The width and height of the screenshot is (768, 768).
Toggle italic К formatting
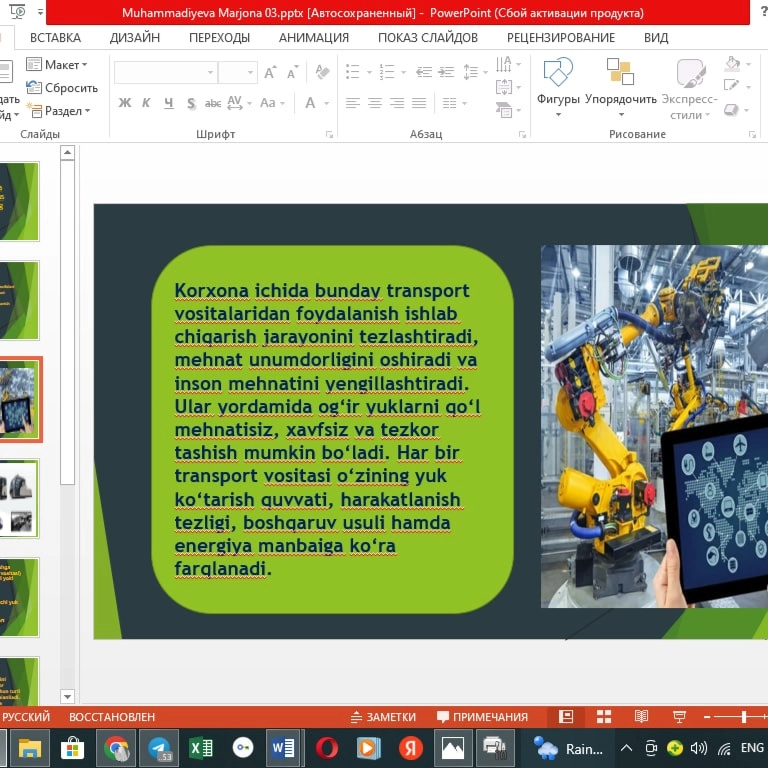point(146,103)
